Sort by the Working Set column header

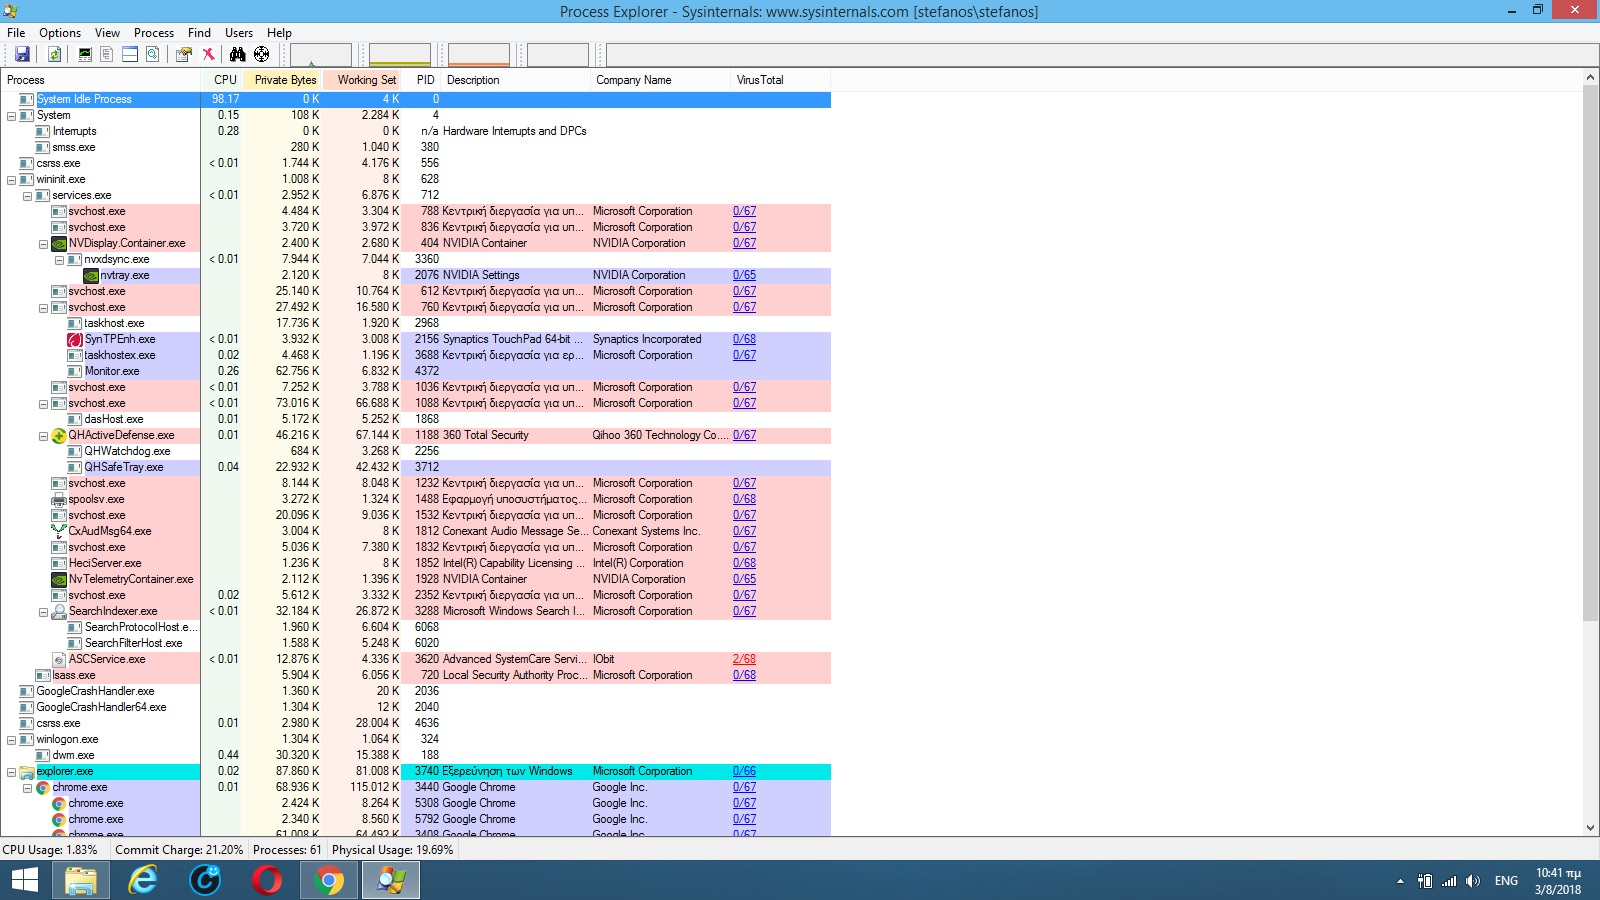(361, 80)
